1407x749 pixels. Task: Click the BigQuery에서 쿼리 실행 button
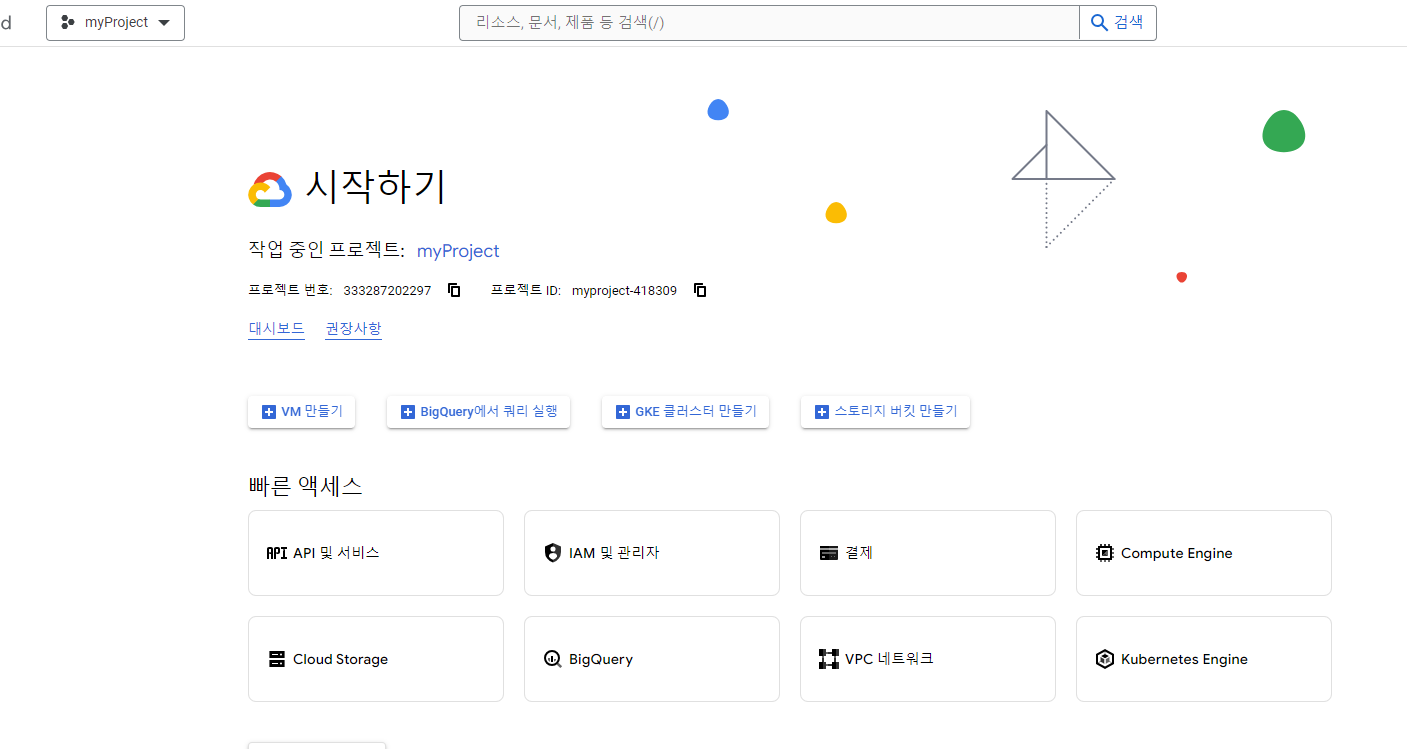point(478,411)
